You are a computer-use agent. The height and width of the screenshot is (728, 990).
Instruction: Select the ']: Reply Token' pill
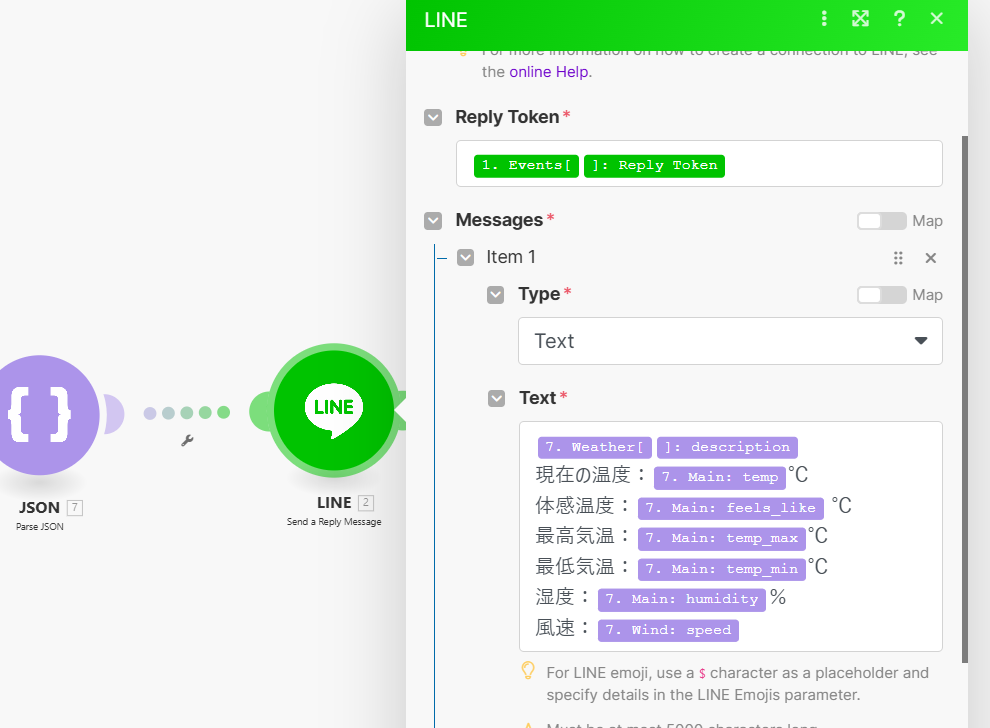point(654,165)
